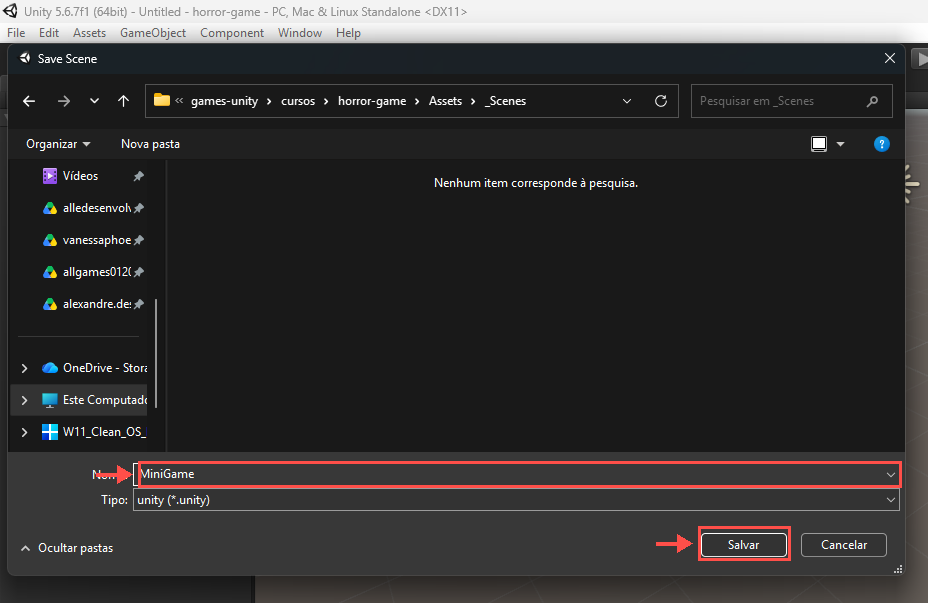Image resolution: width=928 pixels, height=603 pixels.
Task: Open the alexandre.de Google Drive shortcut
Action: pyautogui.click(x=87, y=304)
